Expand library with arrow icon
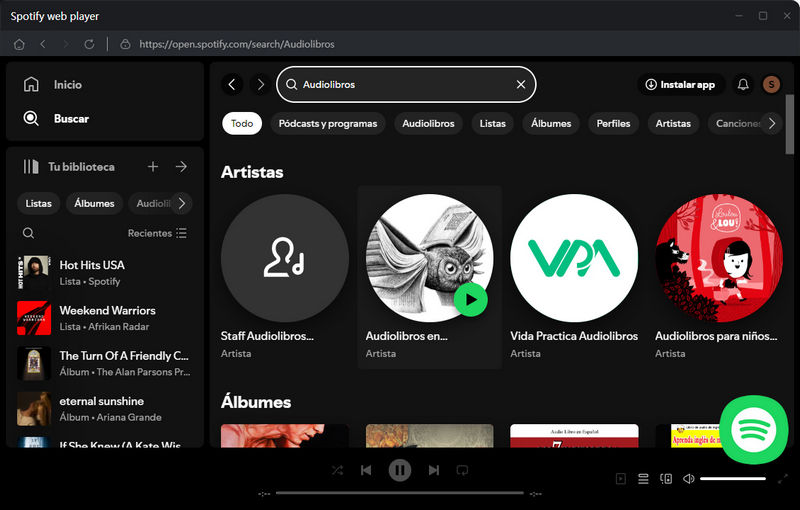 click(x=181, y=167)
